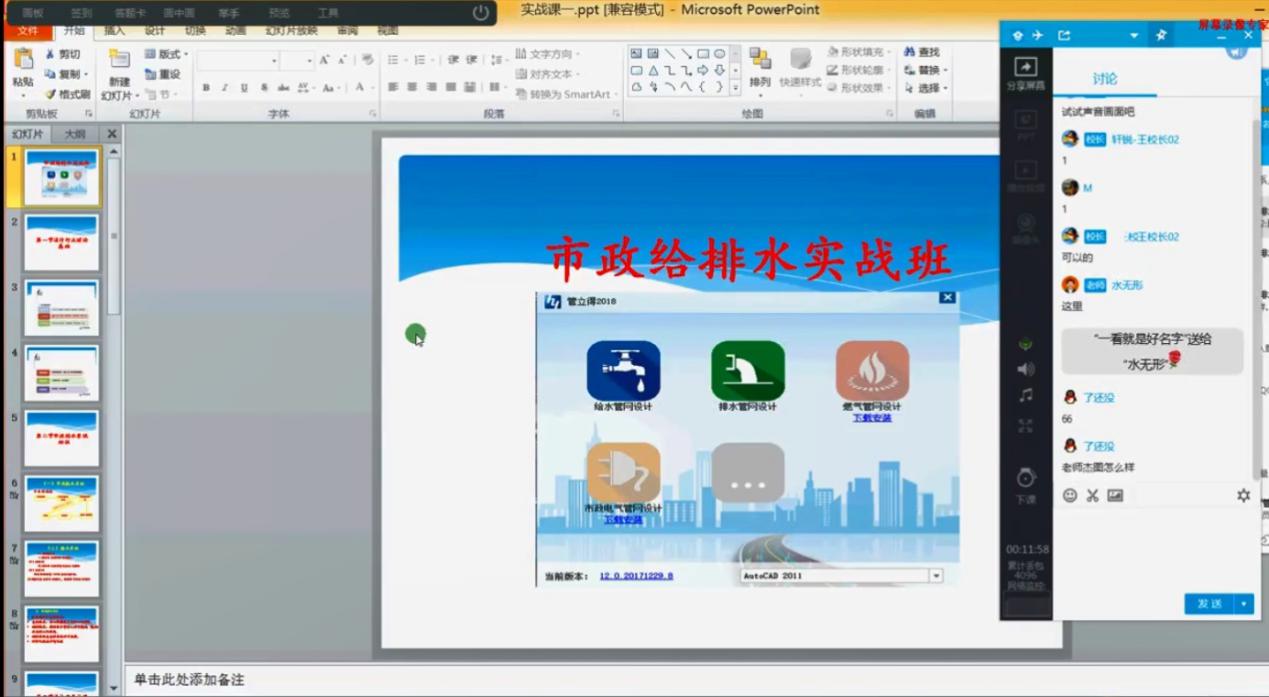
Task: Click the version link 12.0.20171229.8
Action: click(x=636, y=576)
